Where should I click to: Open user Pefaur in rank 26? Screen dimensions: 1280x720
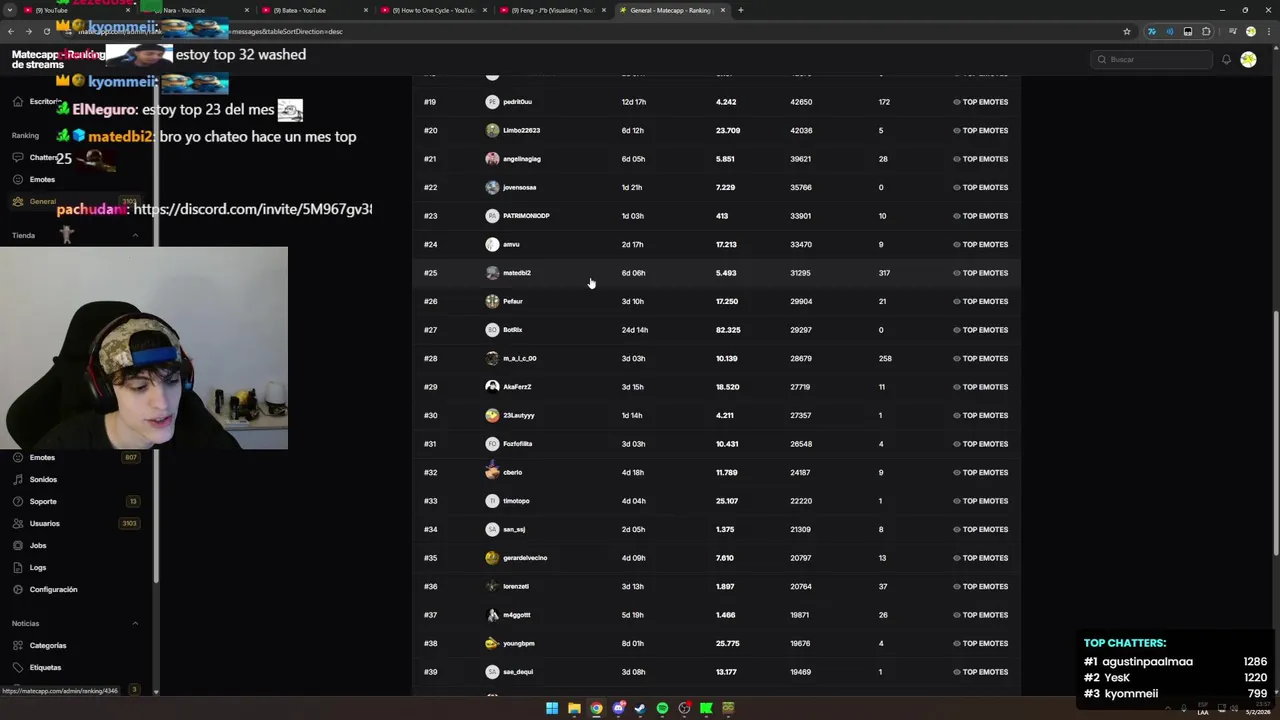click(512, 301)
